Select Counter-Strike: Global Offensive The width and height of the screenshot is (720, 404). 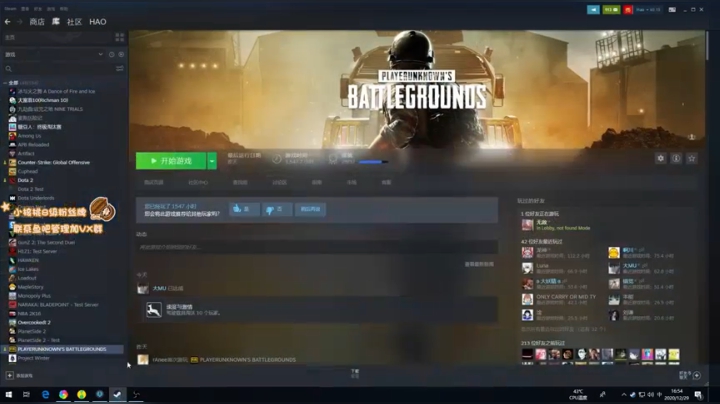point(54,163)
